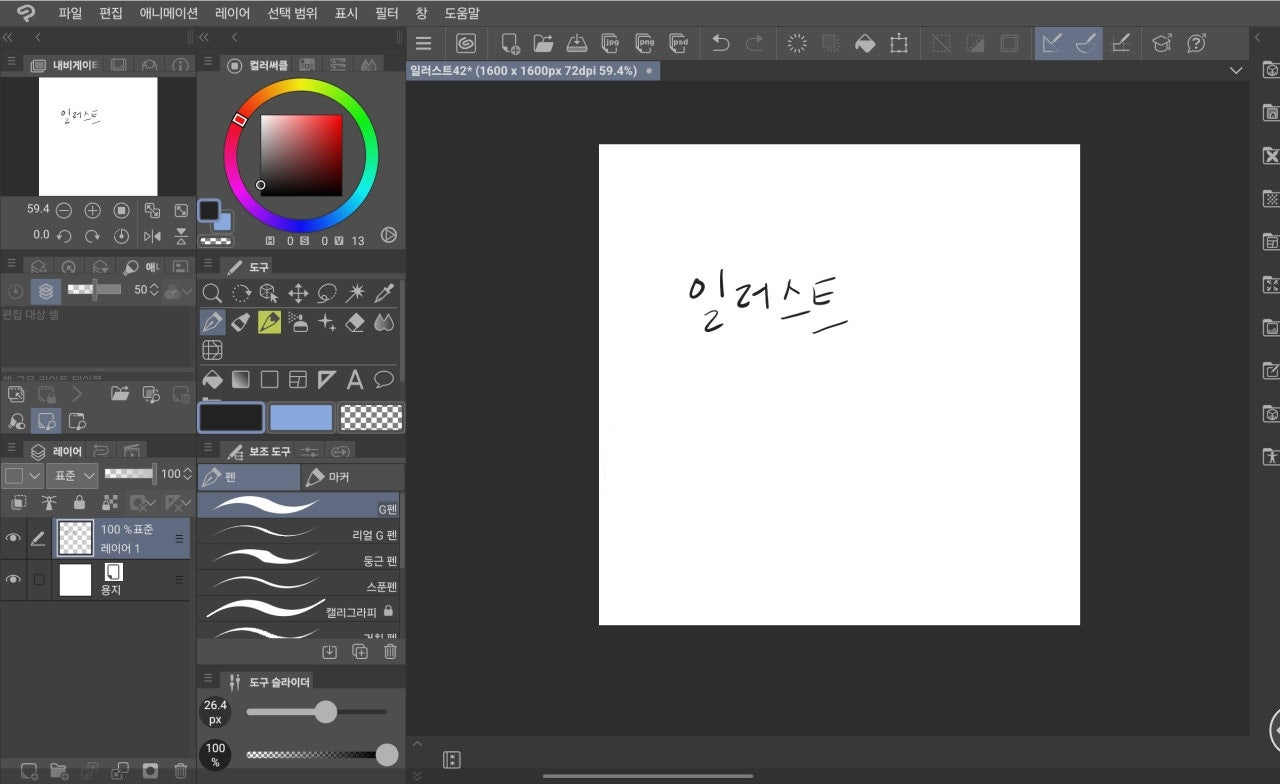Zoom in using navigator plus icon
This screenshot has height=784, width=1280.
[92, 210]
